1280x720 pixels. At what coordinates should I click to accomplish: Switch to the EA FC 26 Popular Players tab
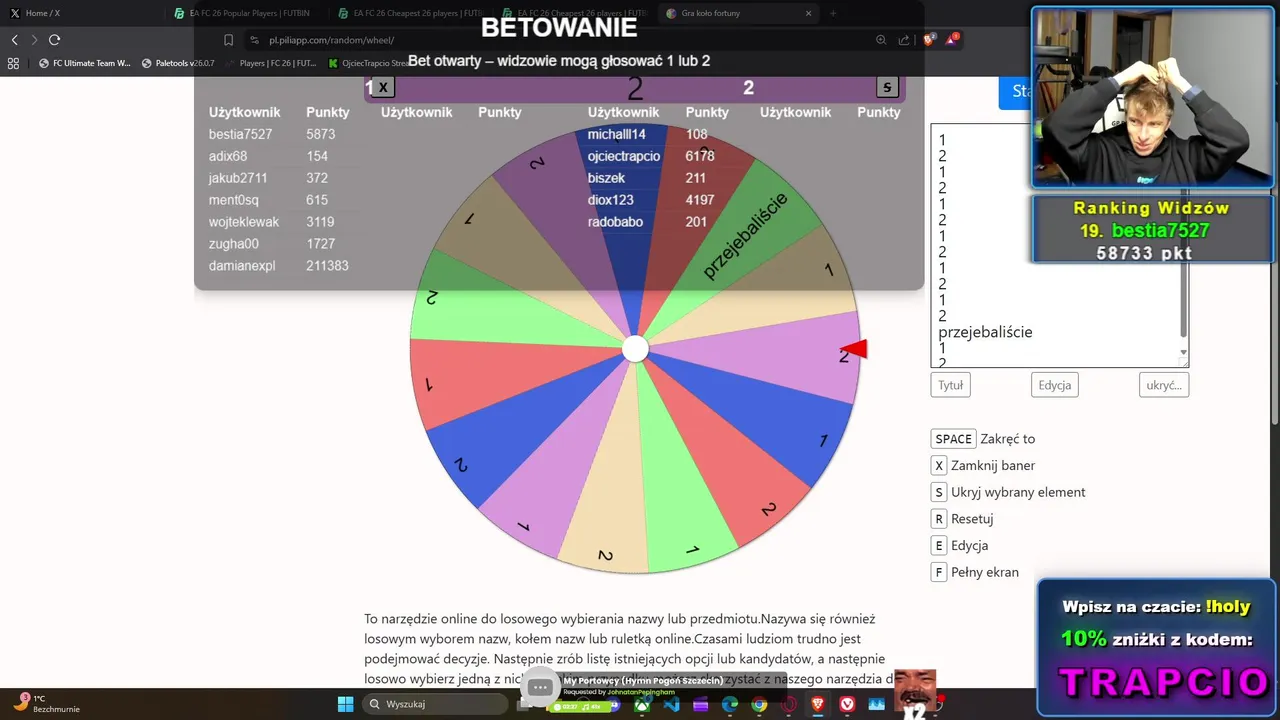(245, 13)
